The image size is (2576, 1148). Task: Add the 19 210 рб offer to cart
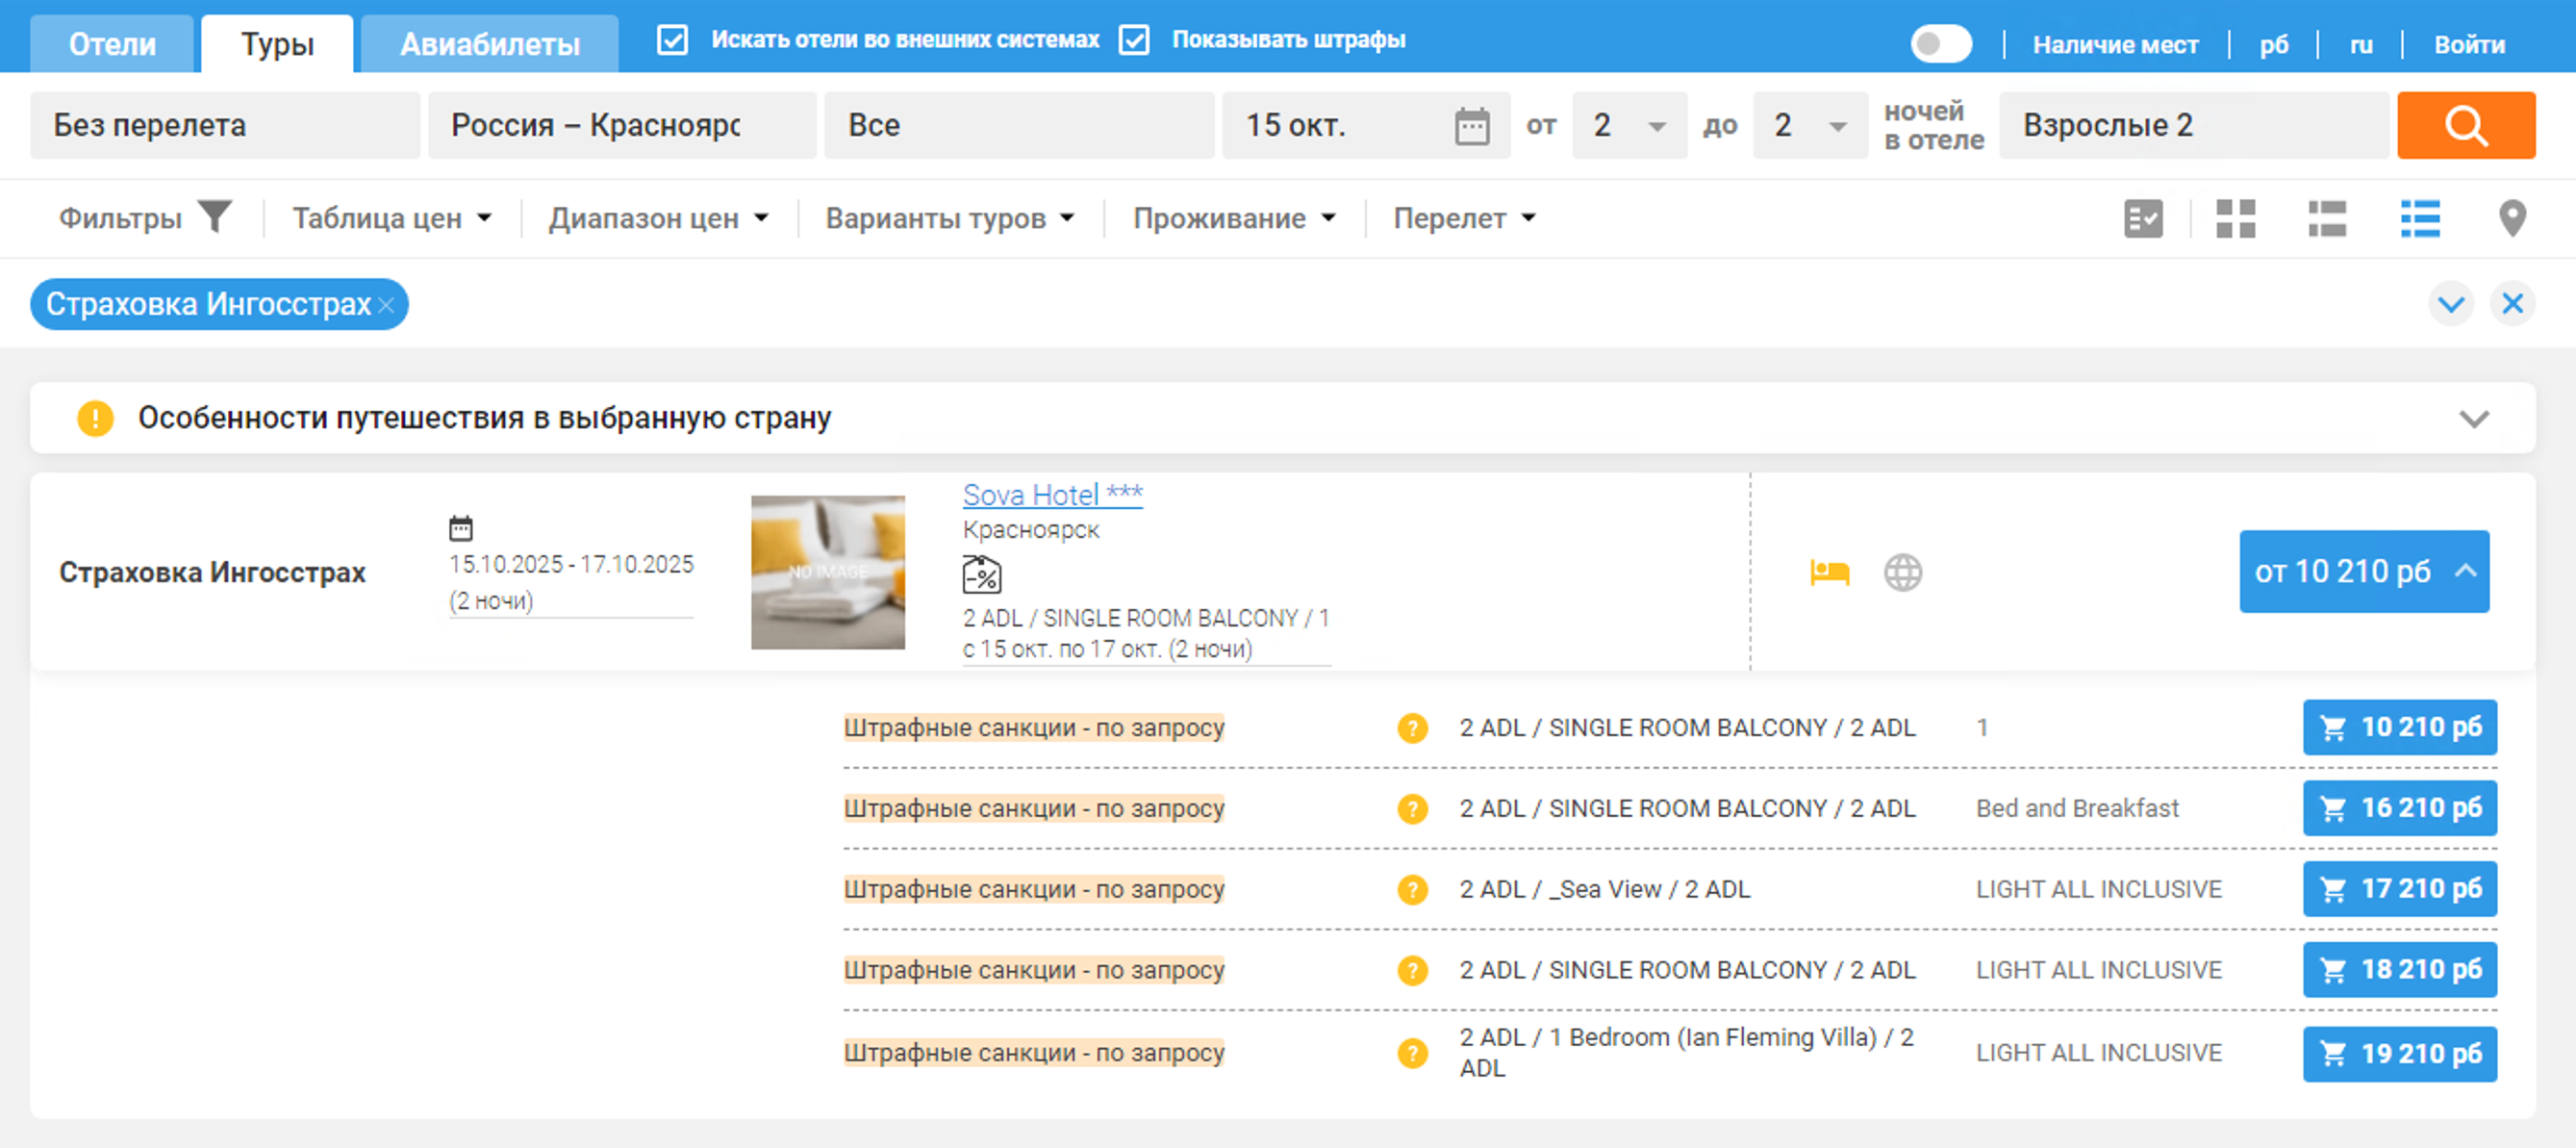(2399, 1053)
